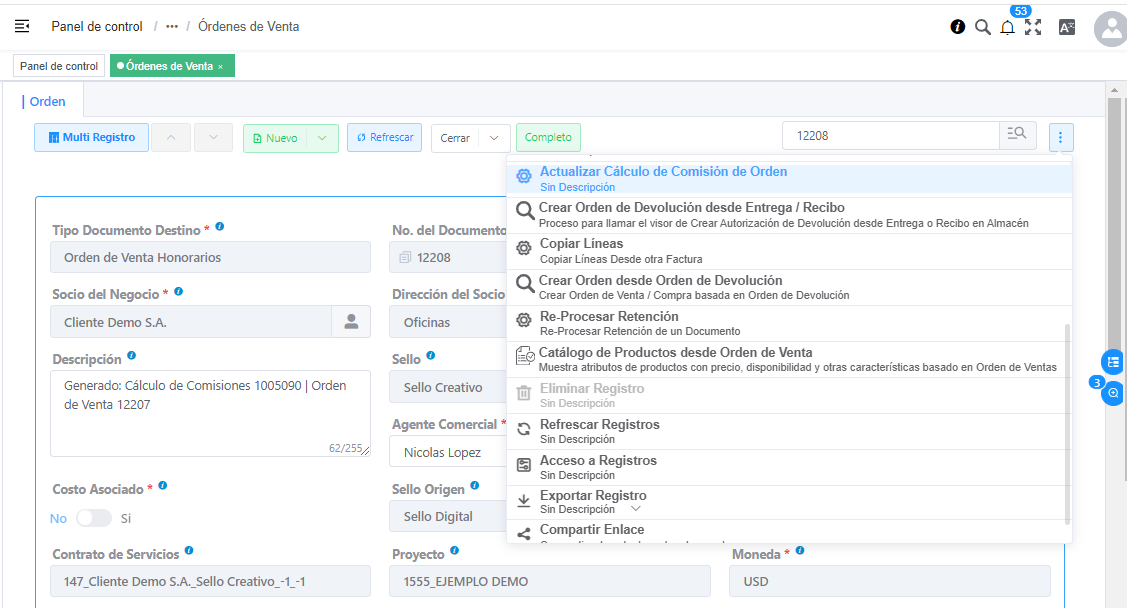Click the notifications bell icon
Screen dimensions: 1127x608
pos(1007,27)
